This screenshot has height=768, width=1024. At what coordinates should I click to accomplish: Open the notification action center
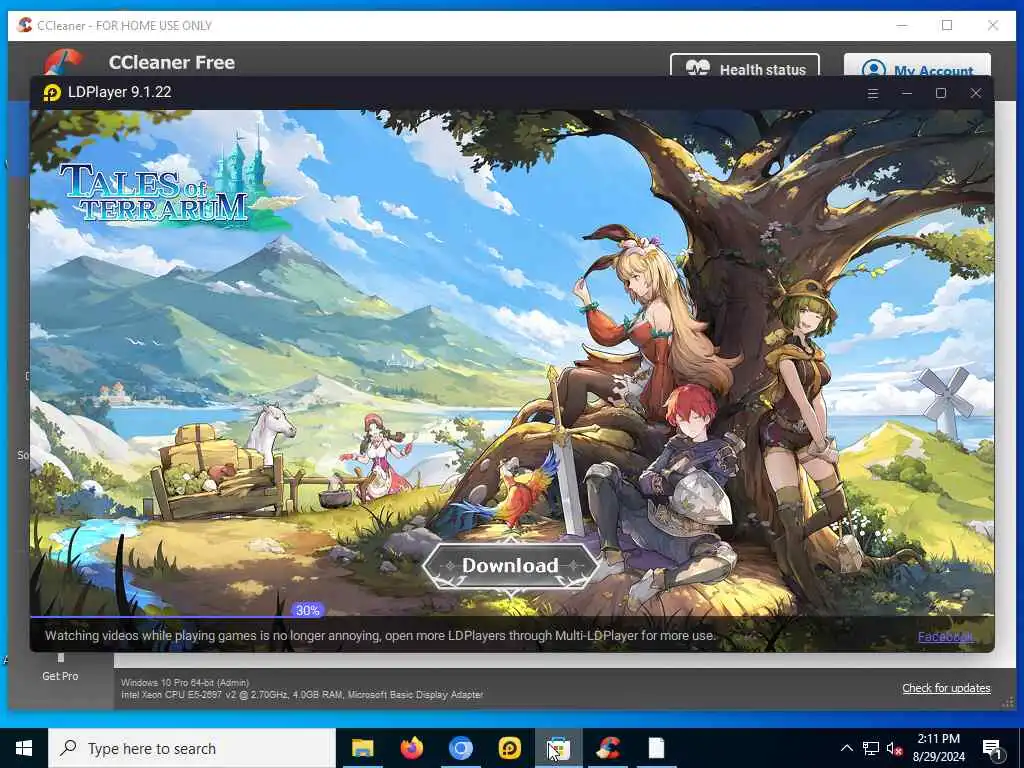click(x=993, y=748)
